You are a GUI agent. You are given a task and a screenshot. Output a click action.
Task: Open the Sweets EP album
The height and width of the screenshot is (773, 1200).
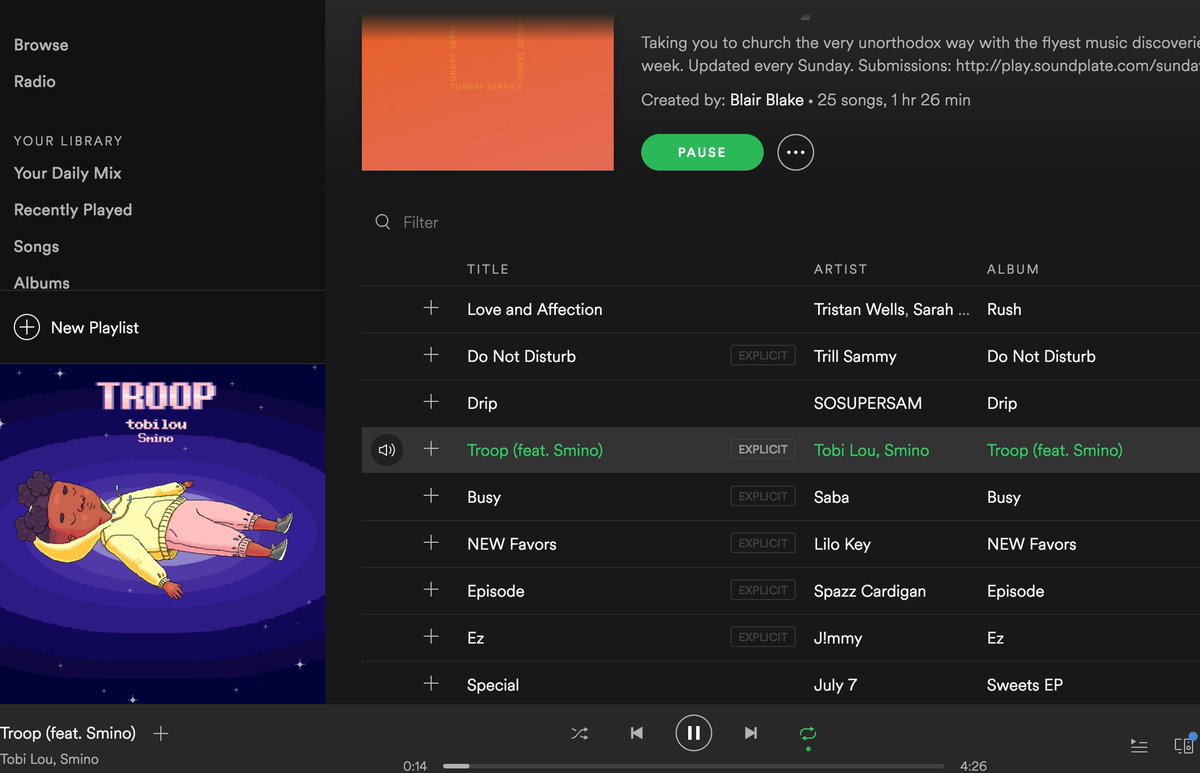[x=1025, y=685]
